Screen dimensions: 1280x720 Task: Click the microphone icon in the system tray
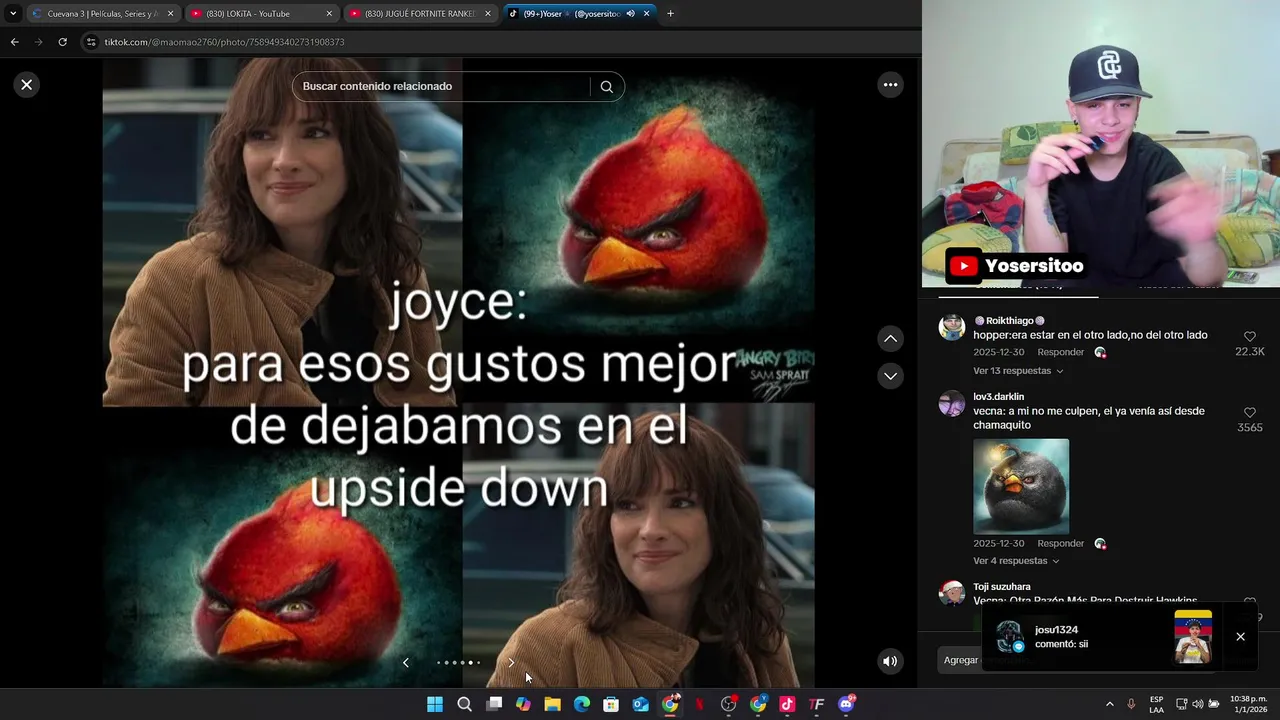(x=1131, y=704)
